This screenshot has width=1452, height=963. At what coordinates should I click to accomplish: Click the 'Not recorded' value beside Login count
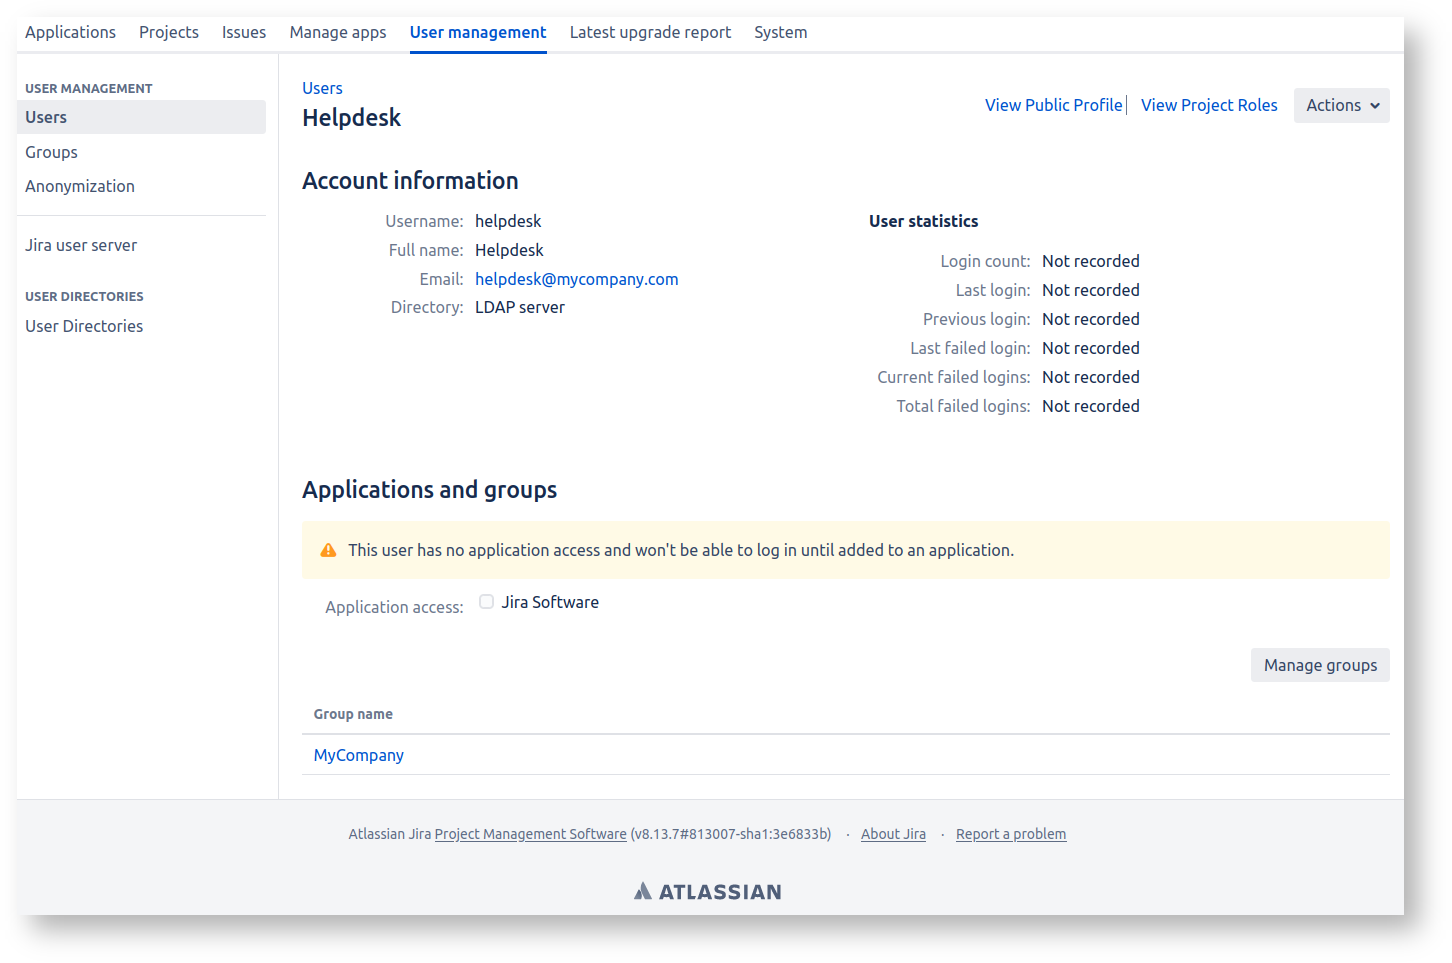coord(1091,261)
